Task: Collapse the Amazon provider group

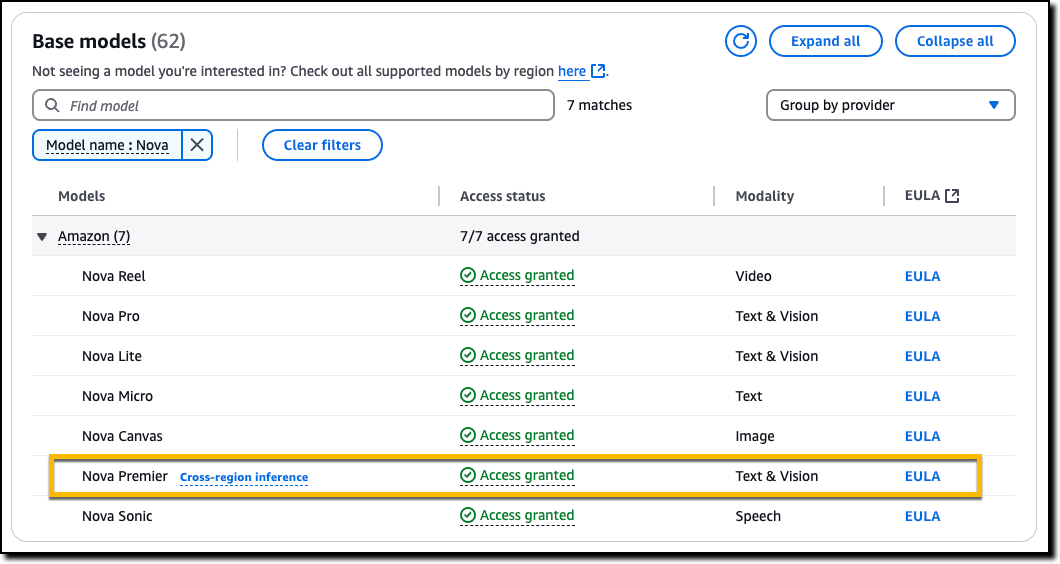Action: tap(42, 237)
